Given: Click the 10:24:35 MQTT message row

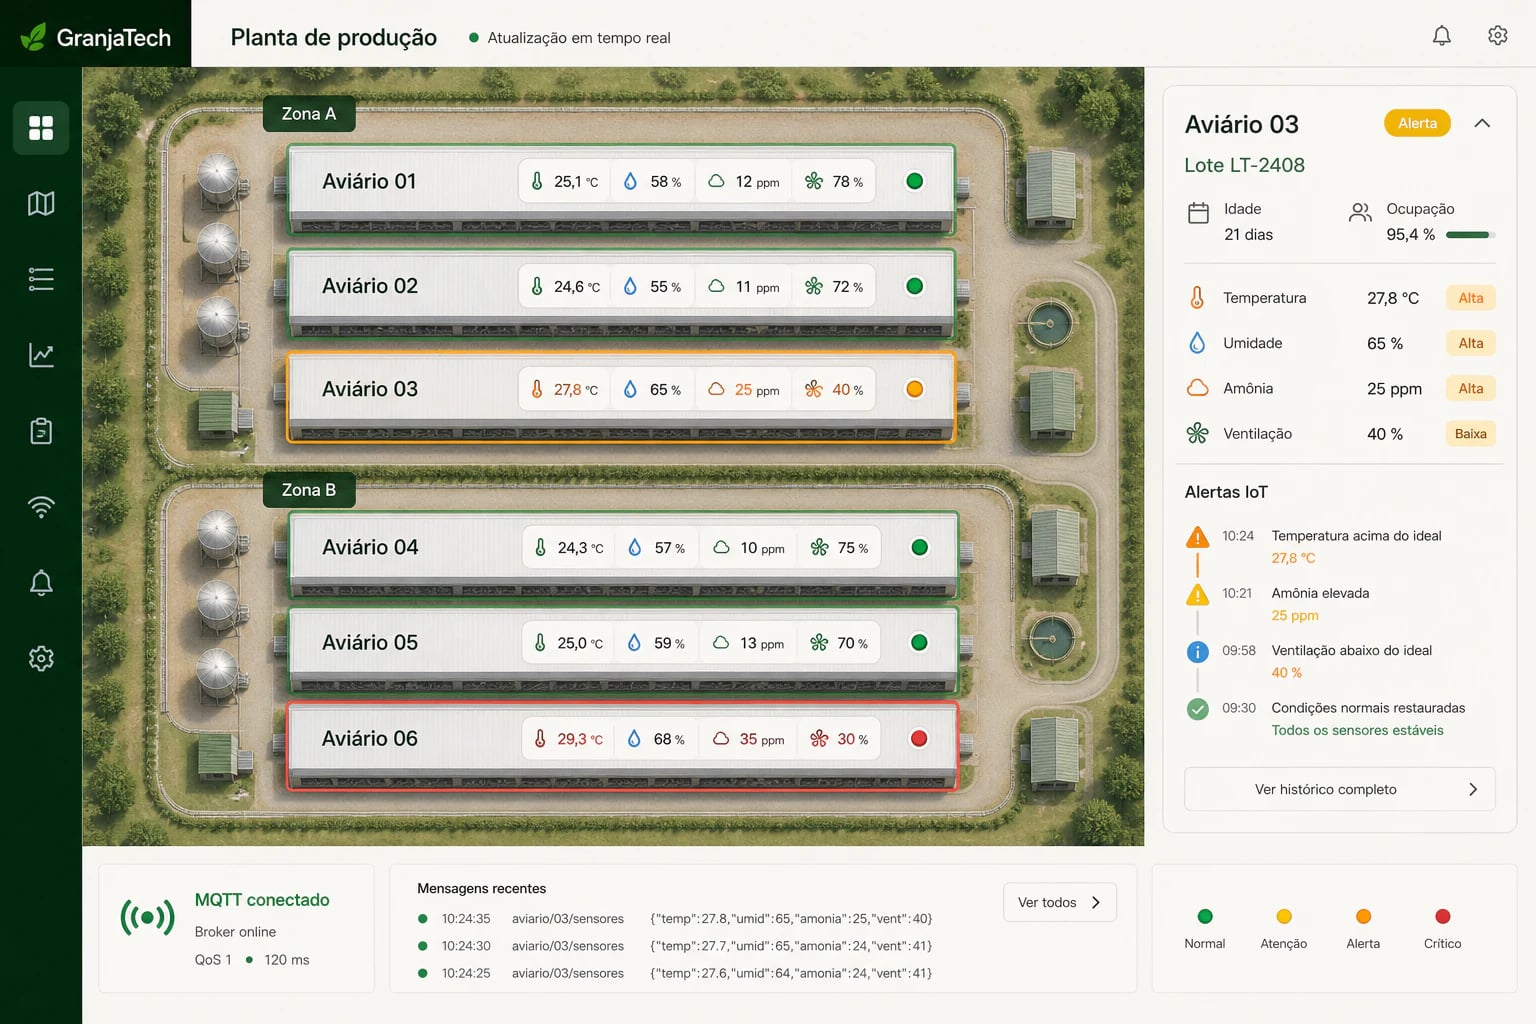Looking at the screenshot, I should pyautogui.click(x=675, y=918).
